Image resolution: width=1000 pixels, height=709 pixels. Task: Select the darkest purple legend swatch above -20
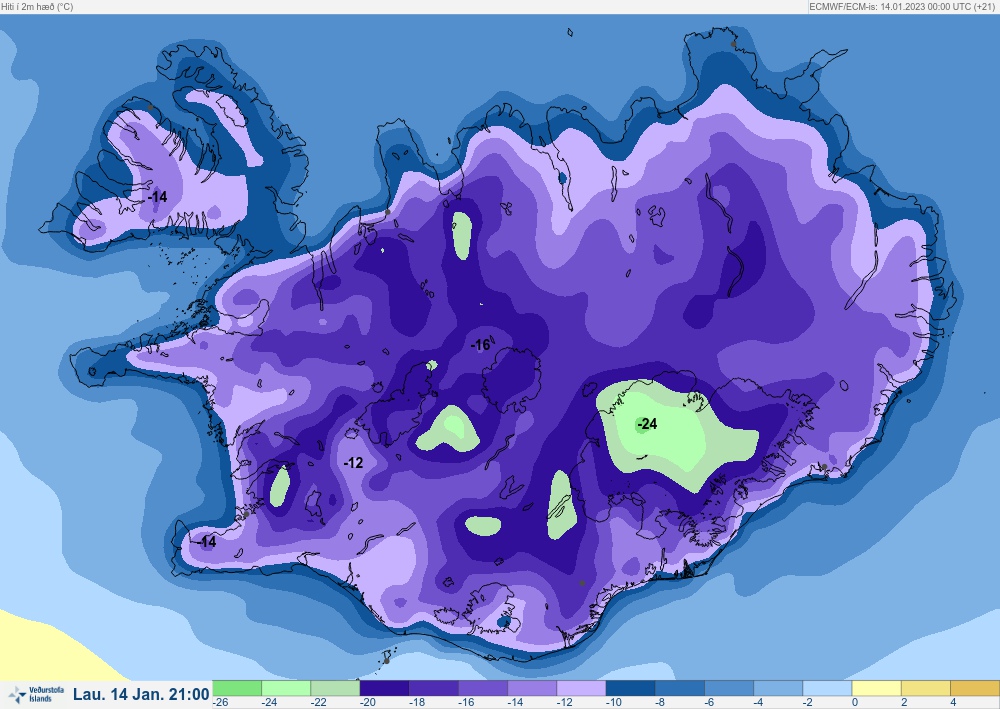point(384,688)
